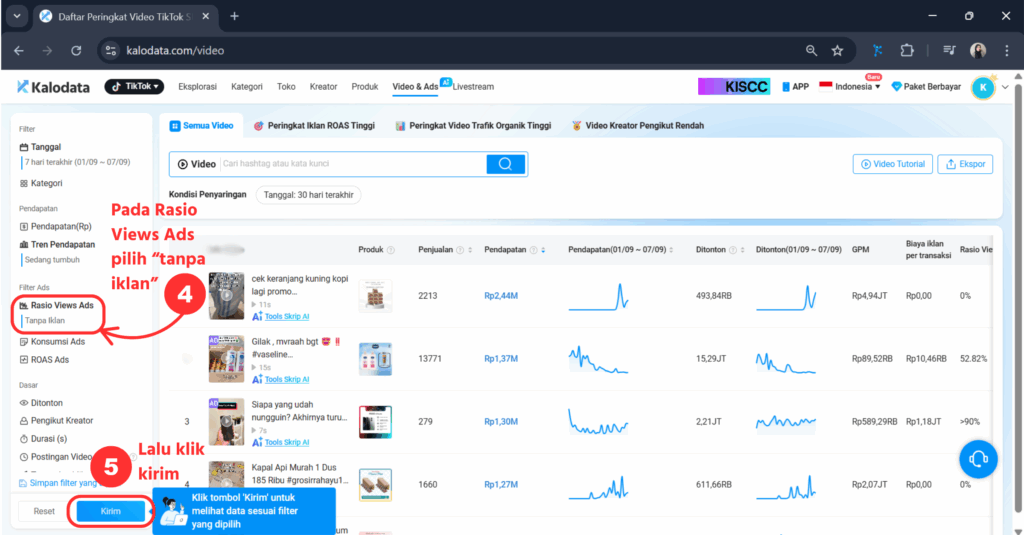
Task: Click the Kalodata logo
Action: (53, 87)
